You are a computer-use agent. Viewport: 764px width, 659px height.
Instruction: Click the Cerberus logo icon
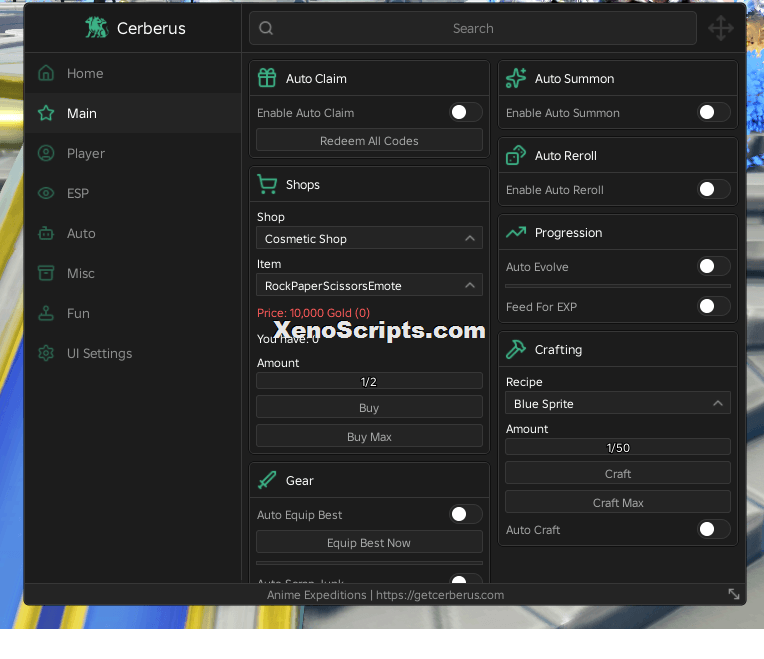tap(96, 28)
